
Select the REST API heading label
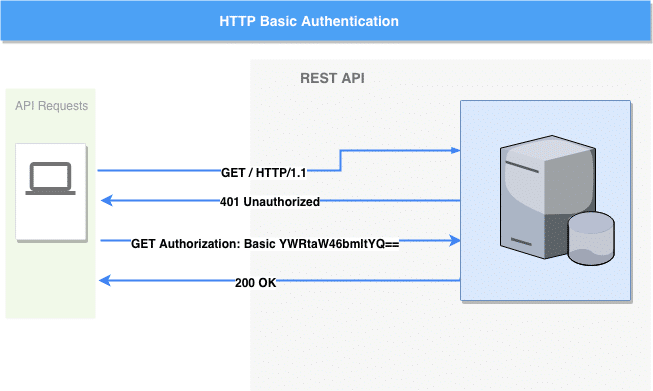point(332,78)
